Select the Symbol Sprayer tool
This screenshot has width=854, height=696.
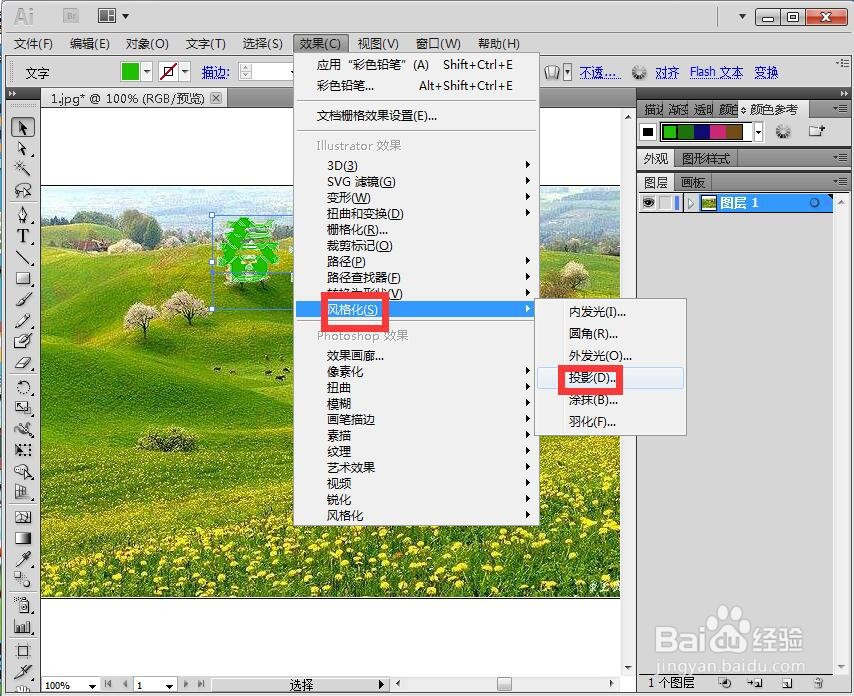(23, 605)
